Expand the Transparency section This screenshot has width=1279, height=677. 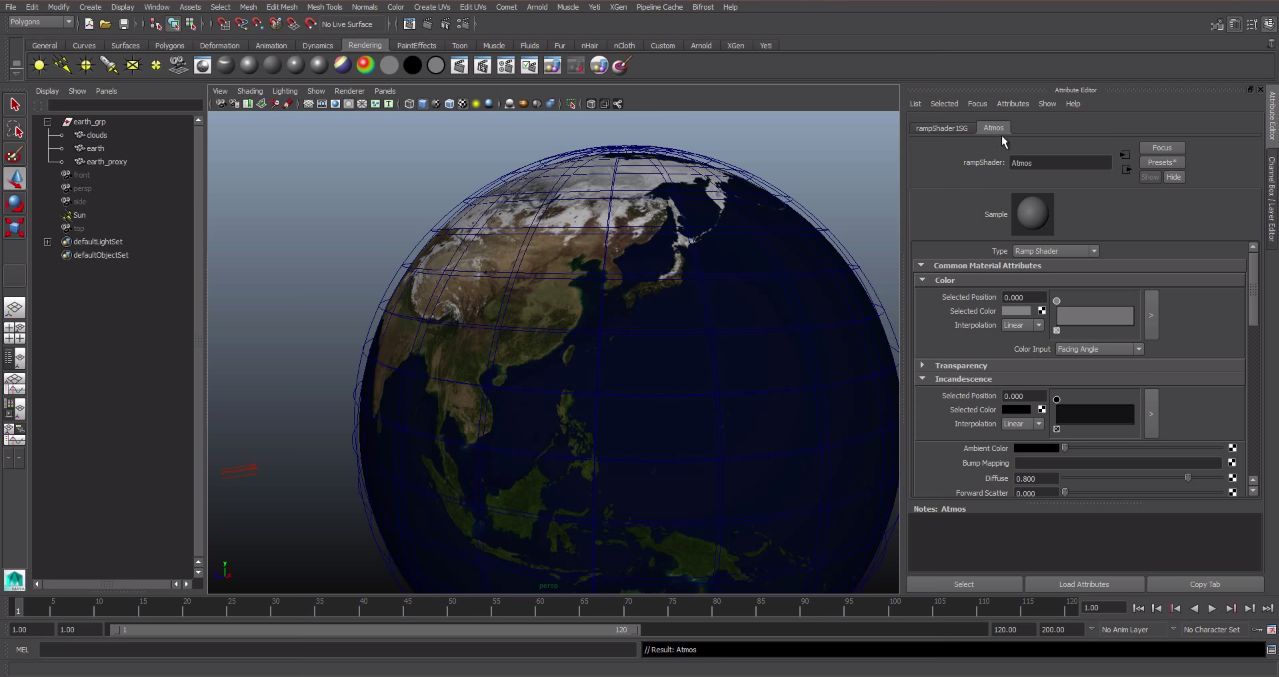click(922, 365)
